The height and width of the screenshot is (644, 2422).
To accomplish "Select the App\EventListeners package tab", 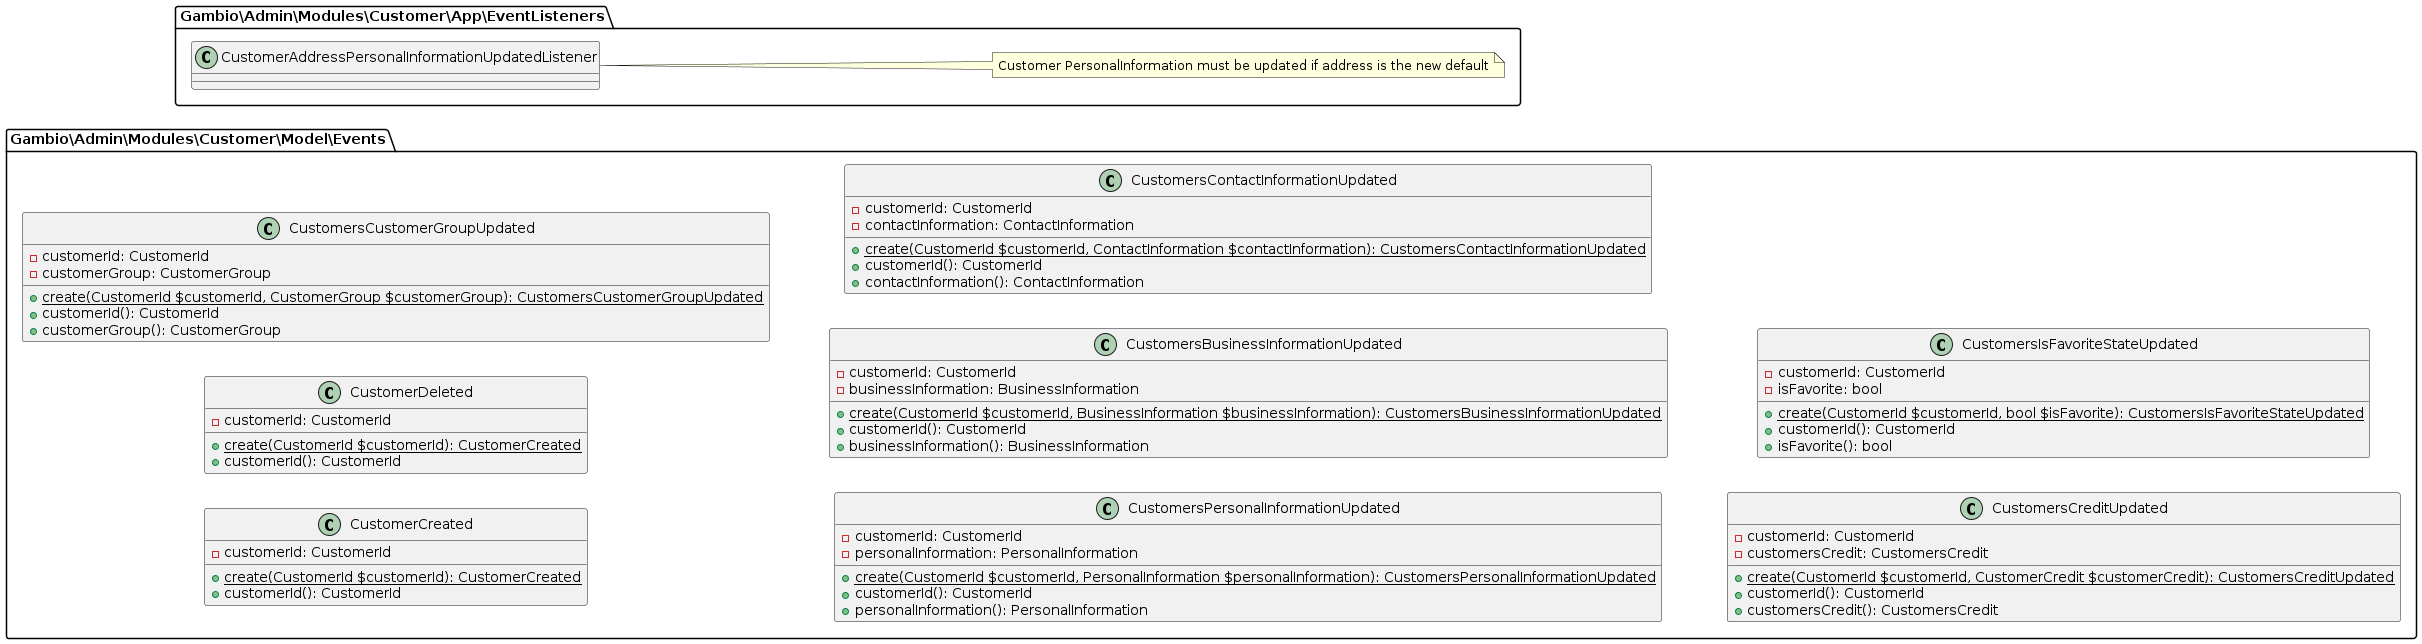I will coord(392,16).
